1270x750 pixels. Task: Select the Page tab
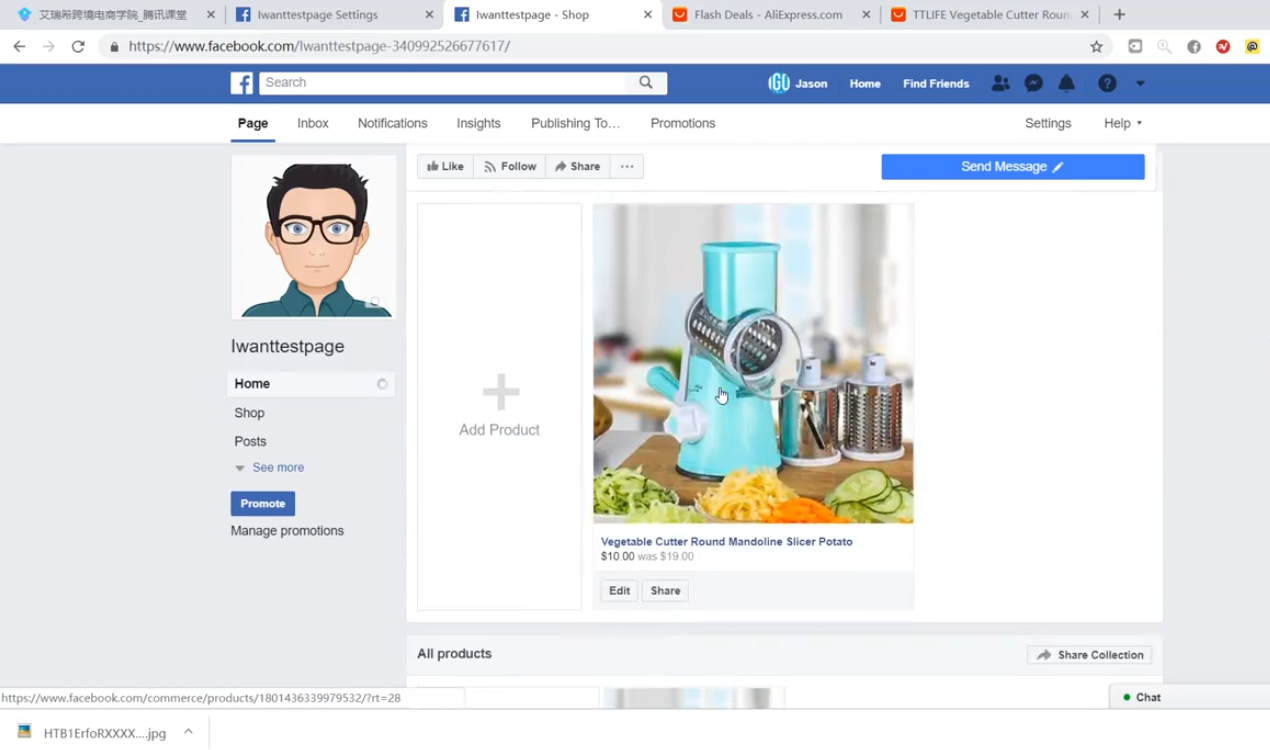[x=253, y=123]
